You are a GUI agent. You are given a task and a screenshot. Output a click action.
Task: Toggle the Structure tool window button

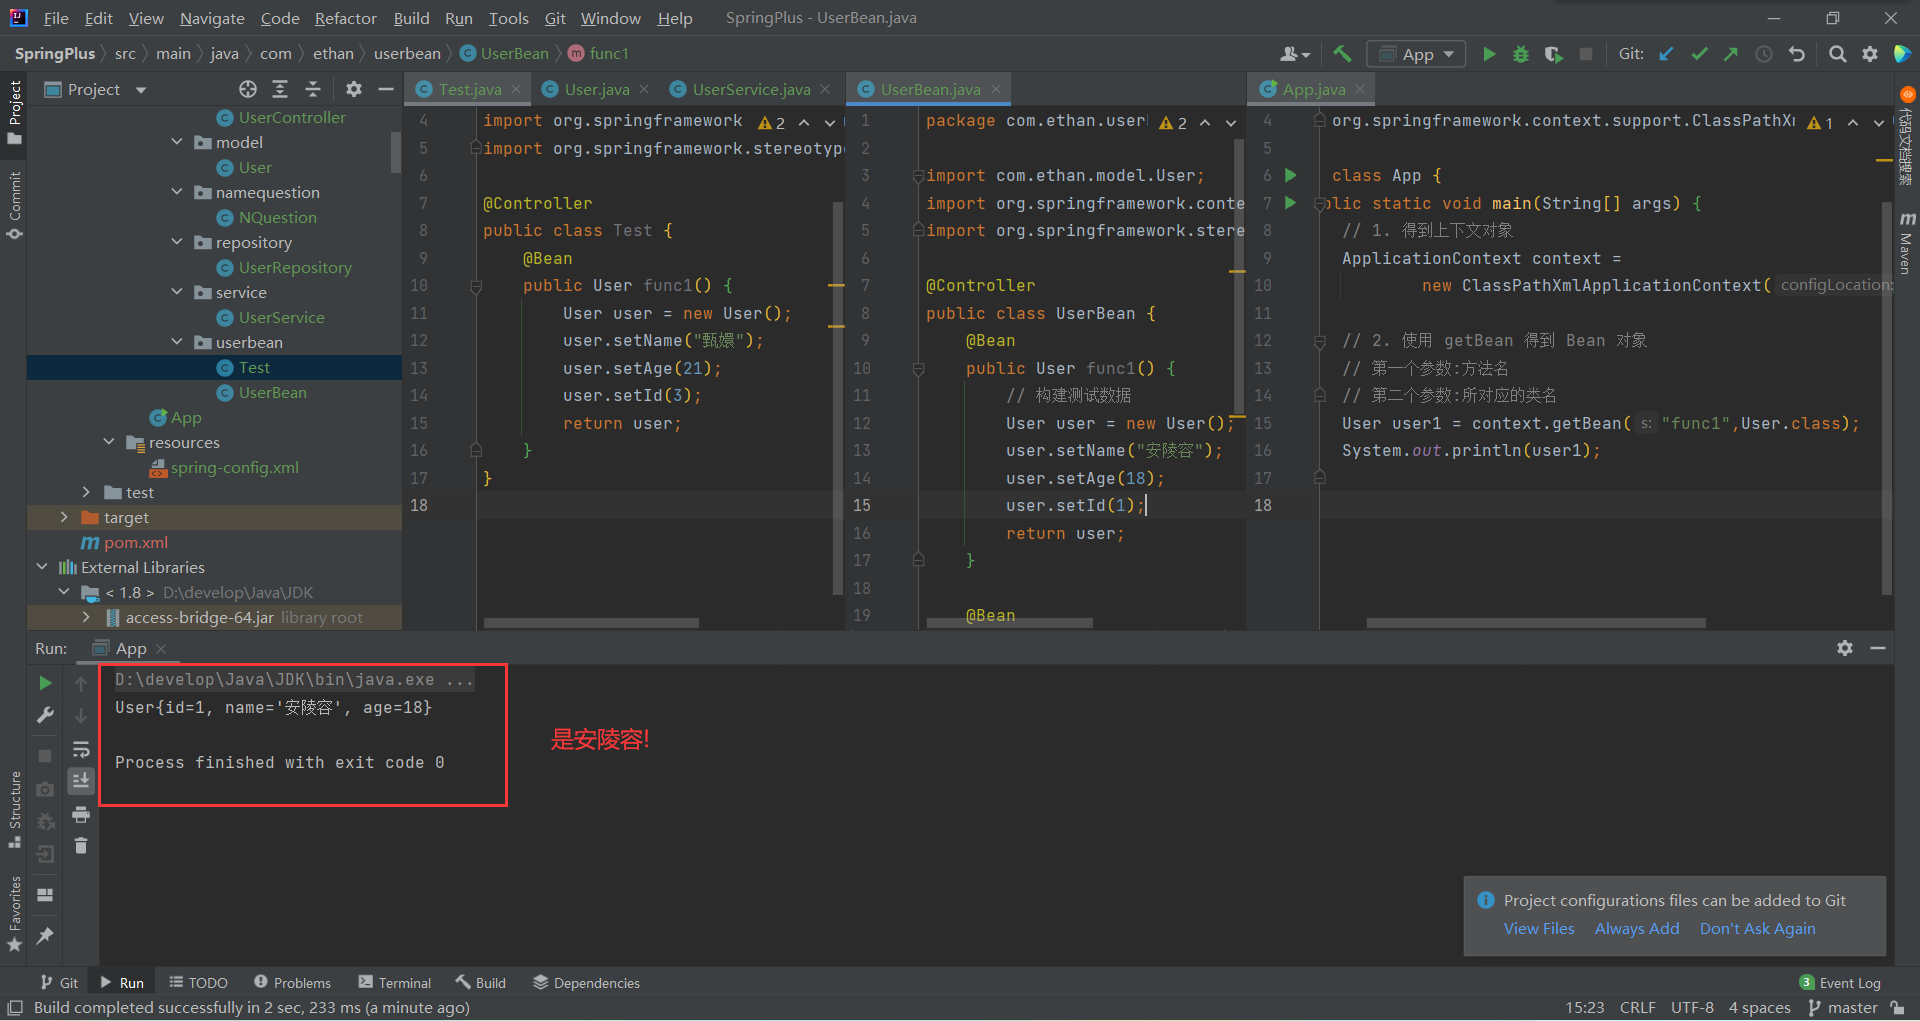[x=14, y=809]
